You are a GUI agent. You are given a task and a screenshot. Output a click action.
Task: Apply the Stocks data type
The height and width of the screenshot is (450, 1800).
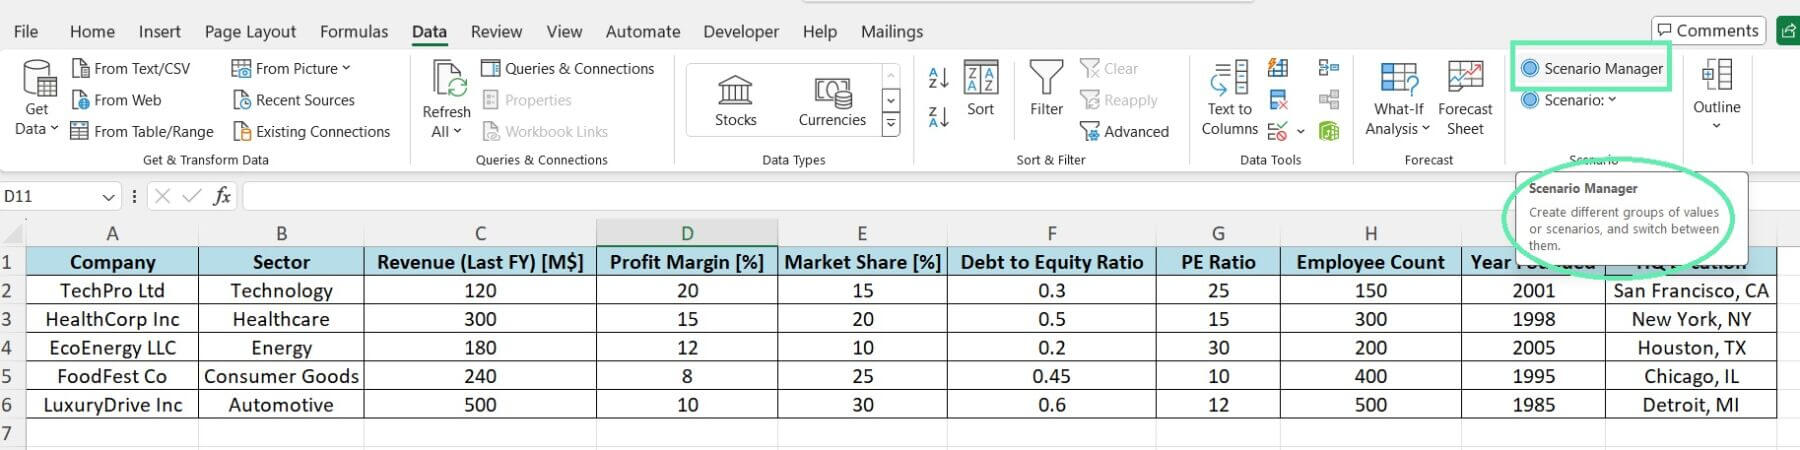735,101
